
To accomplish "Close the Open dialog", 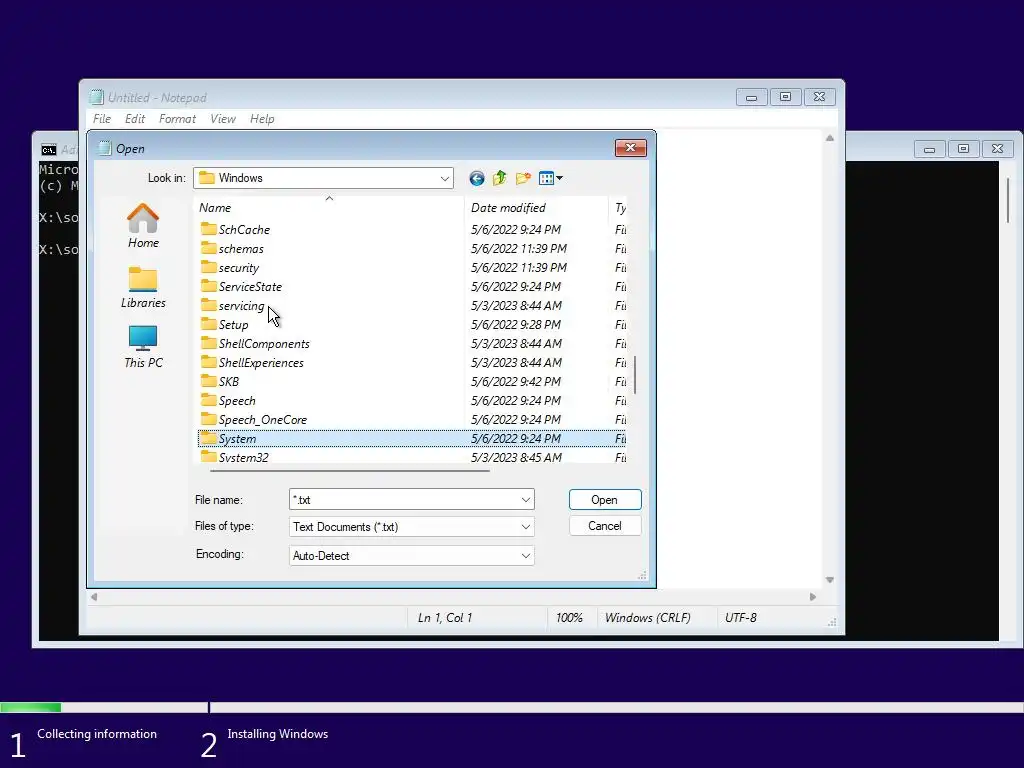I will tap(630, 148).
